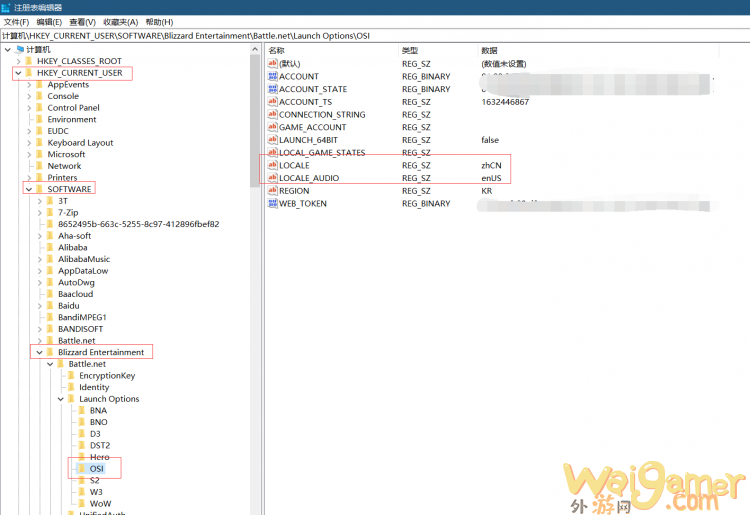750x515 pixels.
Task: Click the tree pane vertical scrollbar thumb
Action: (255, 121)
